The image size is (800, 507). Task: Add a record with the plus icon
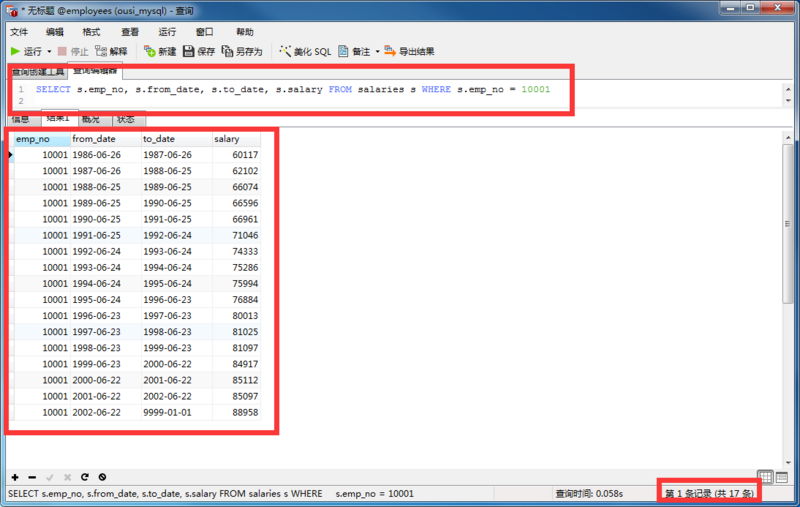click(15, 477)
